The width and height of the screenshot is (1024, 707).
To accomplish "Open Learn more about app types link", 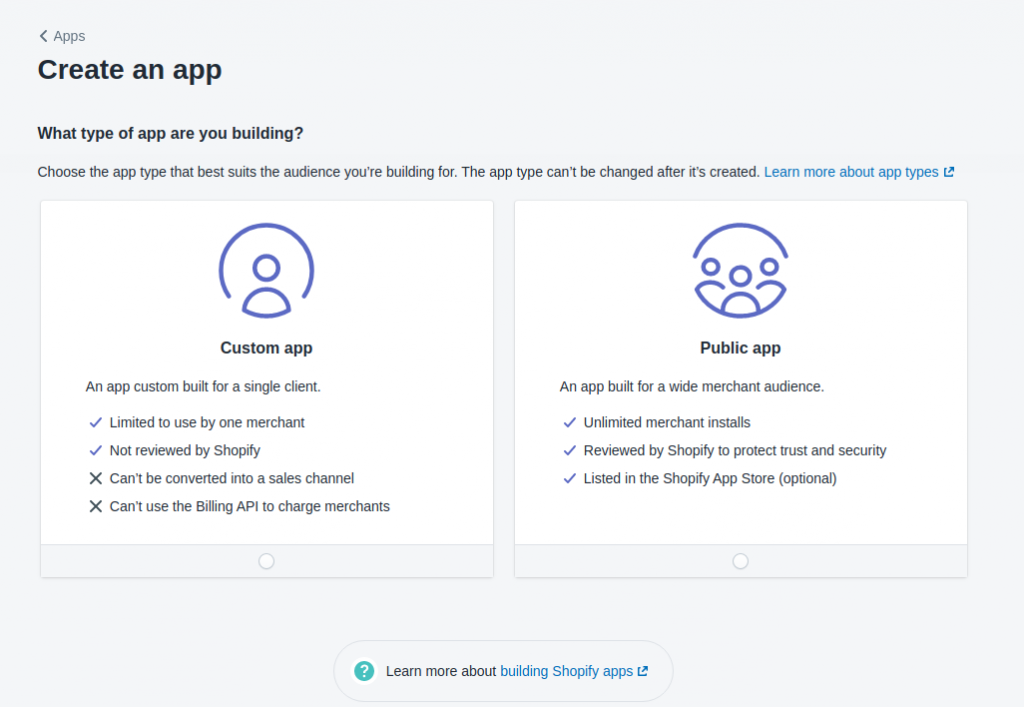I will (851, 172).
